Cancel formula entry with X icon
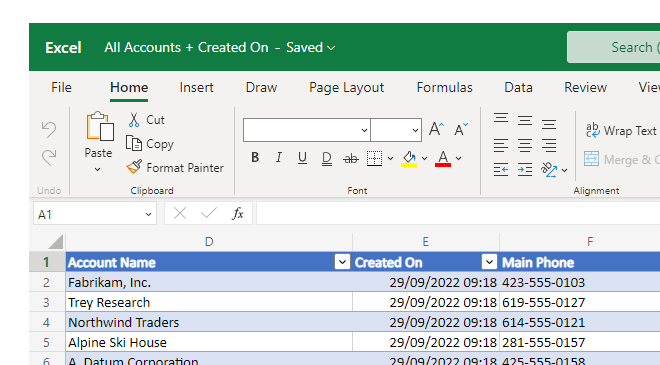This screenshot has width=660, height=365. click(x=180, y=213)
